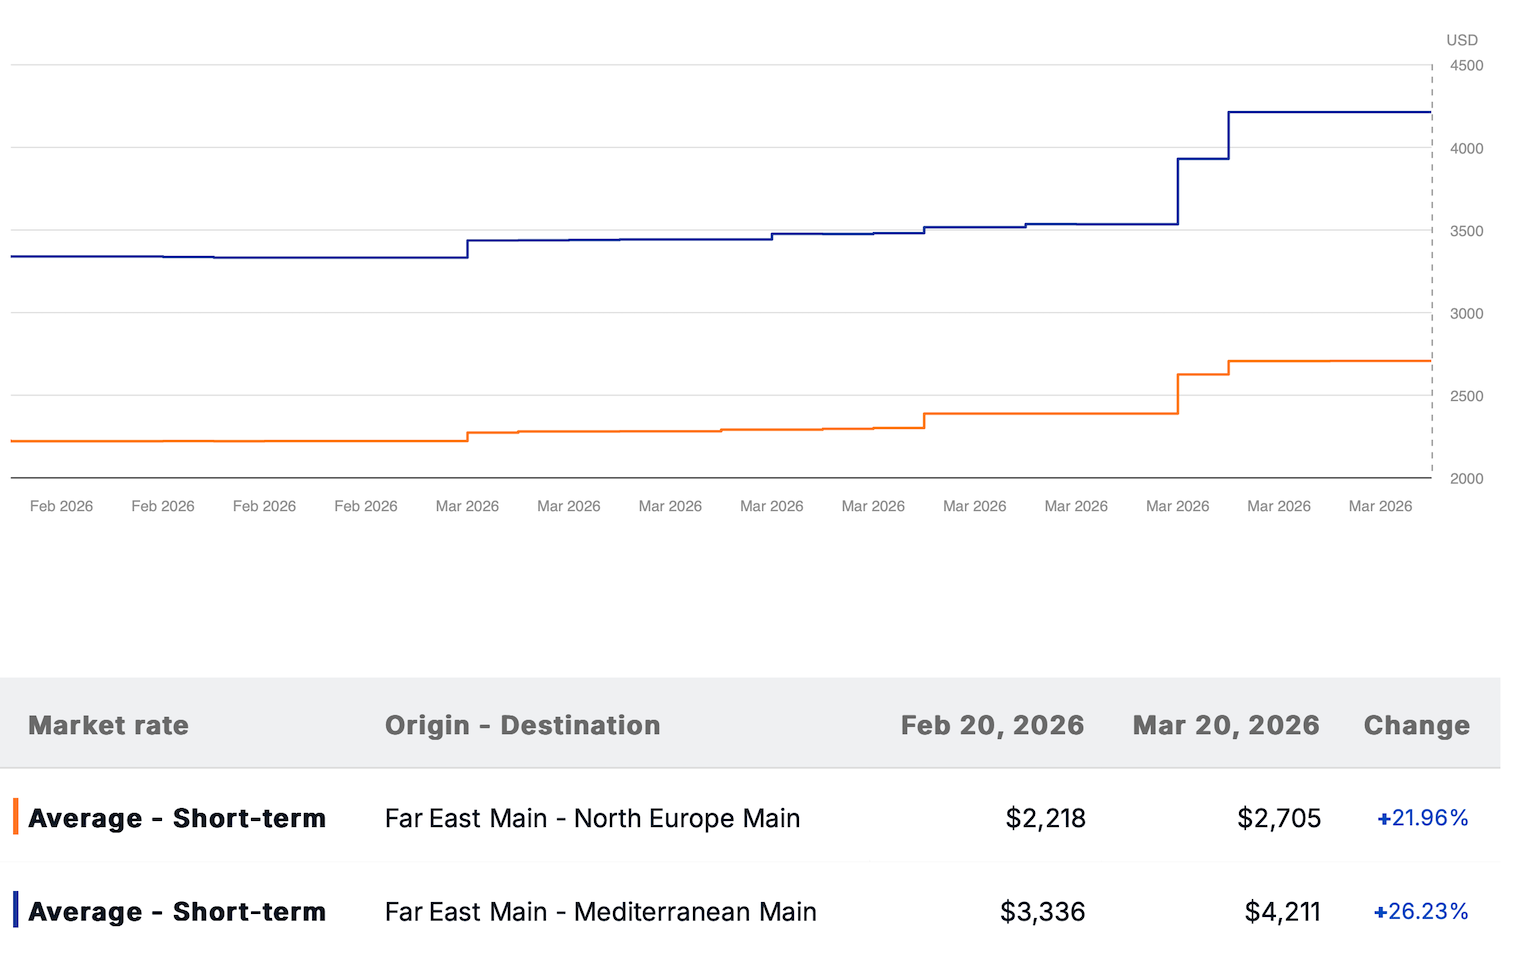Click the $4,211 rate value
1520x963 pixels.
point(1282,911)
